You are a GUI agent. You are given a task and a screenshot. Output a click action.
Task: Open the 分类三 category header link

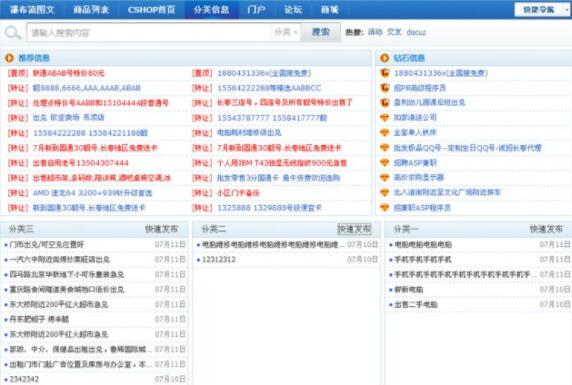point(21,229)
